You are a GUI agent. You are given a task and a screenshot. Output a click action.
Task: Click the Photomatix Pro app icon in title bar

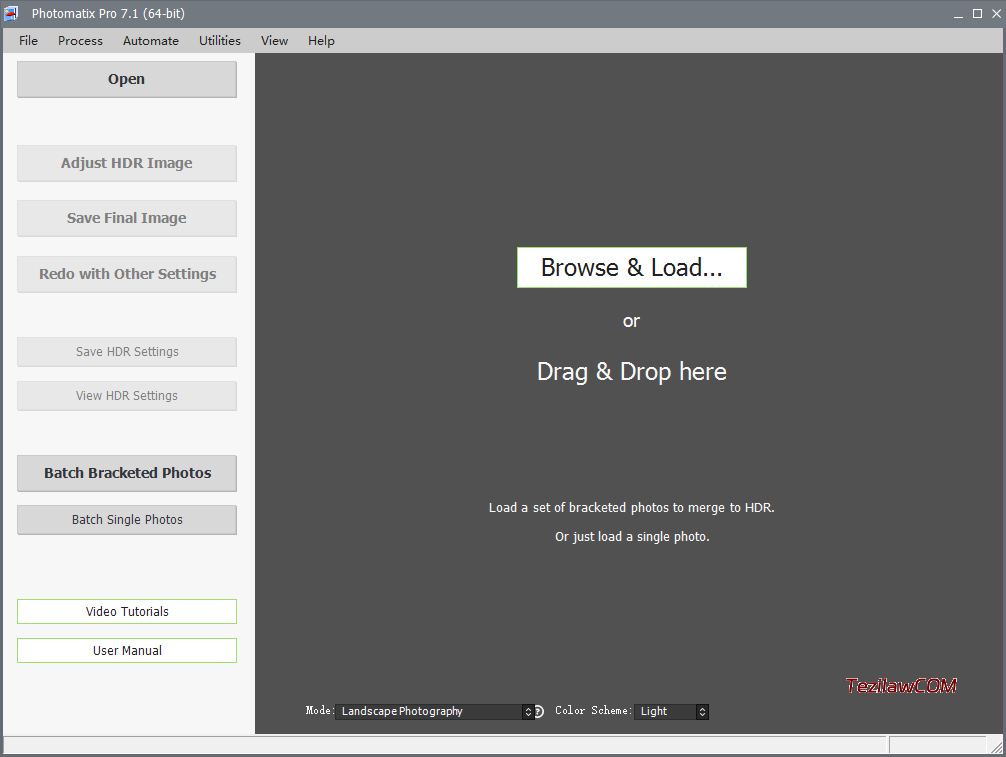click(11, 13)
